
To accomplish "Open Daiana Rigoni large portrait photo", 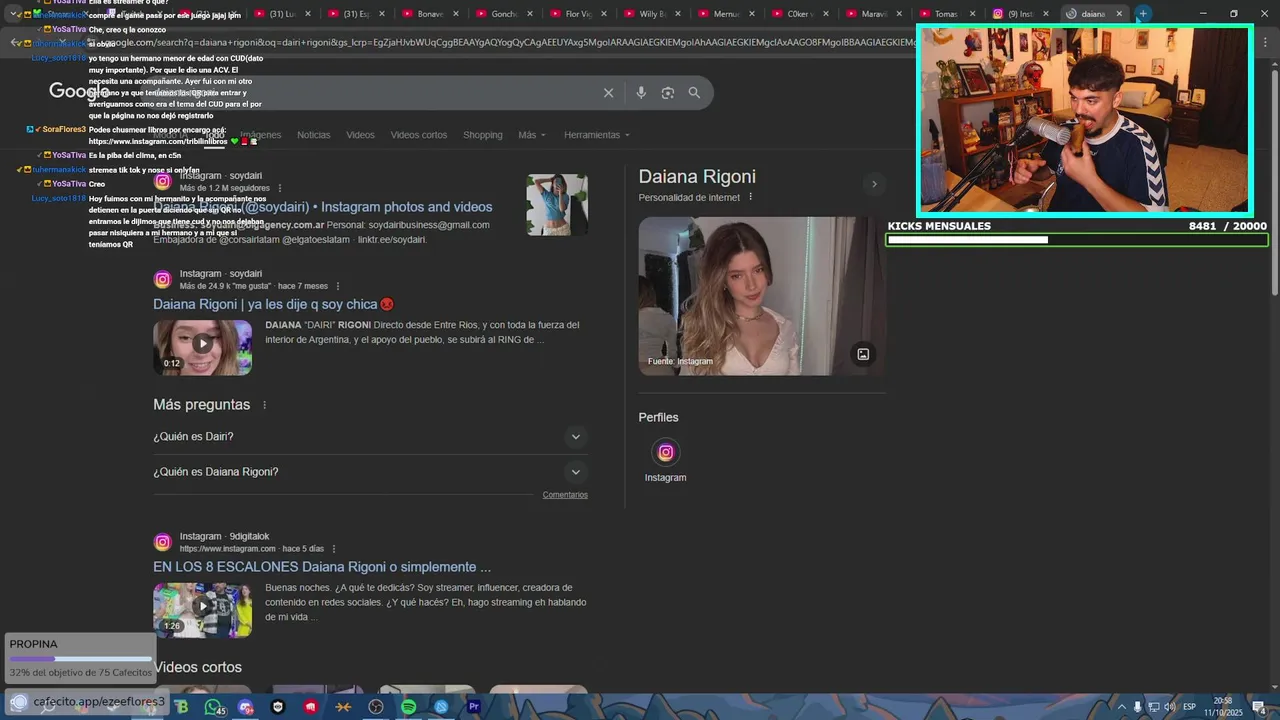I will pyautogui.click(x=762, y=296).
